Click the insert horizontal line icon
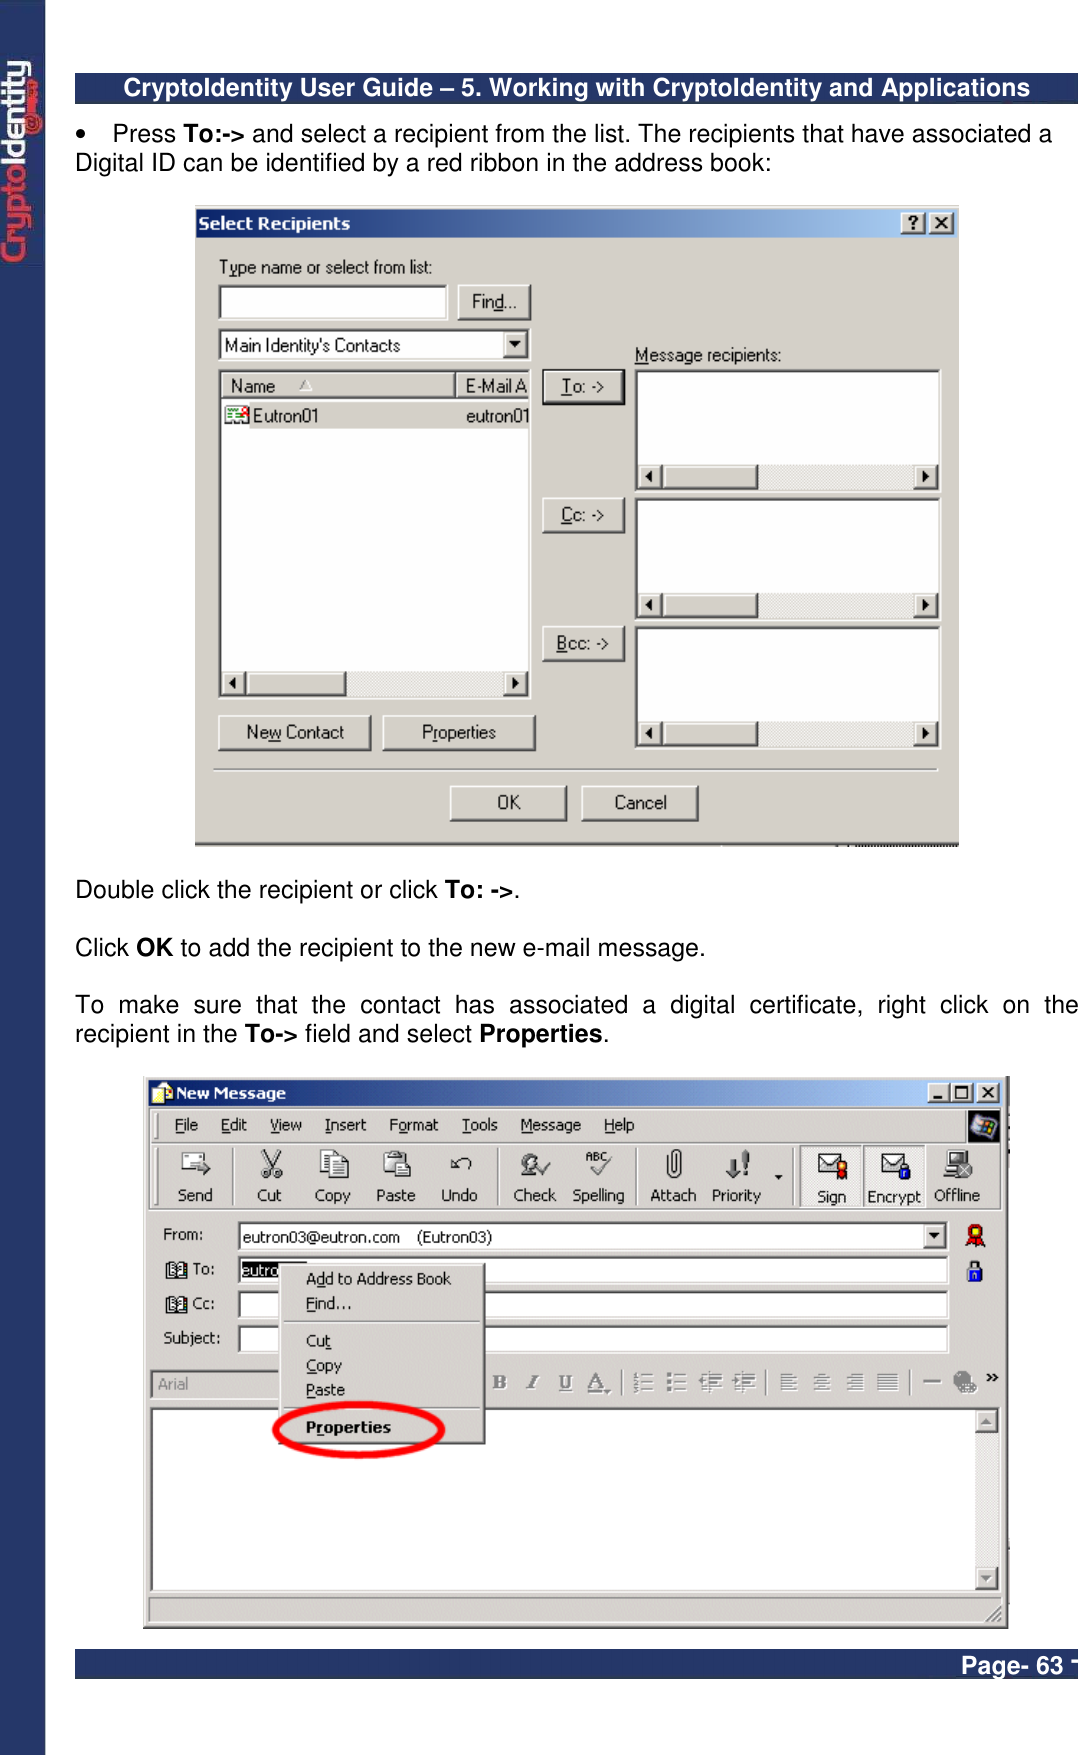1078x1755 pixels. [932, 1382]
